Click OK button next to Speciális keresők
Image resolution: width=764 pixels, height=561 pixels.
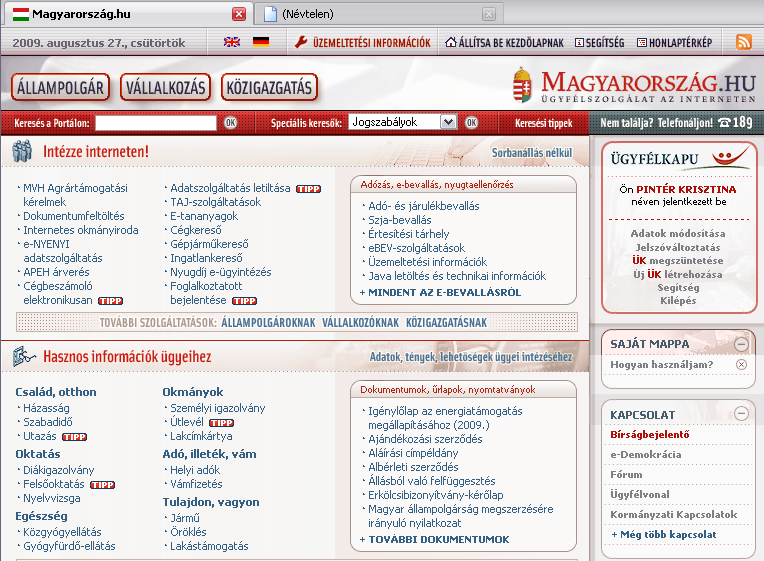pos(471,123)
